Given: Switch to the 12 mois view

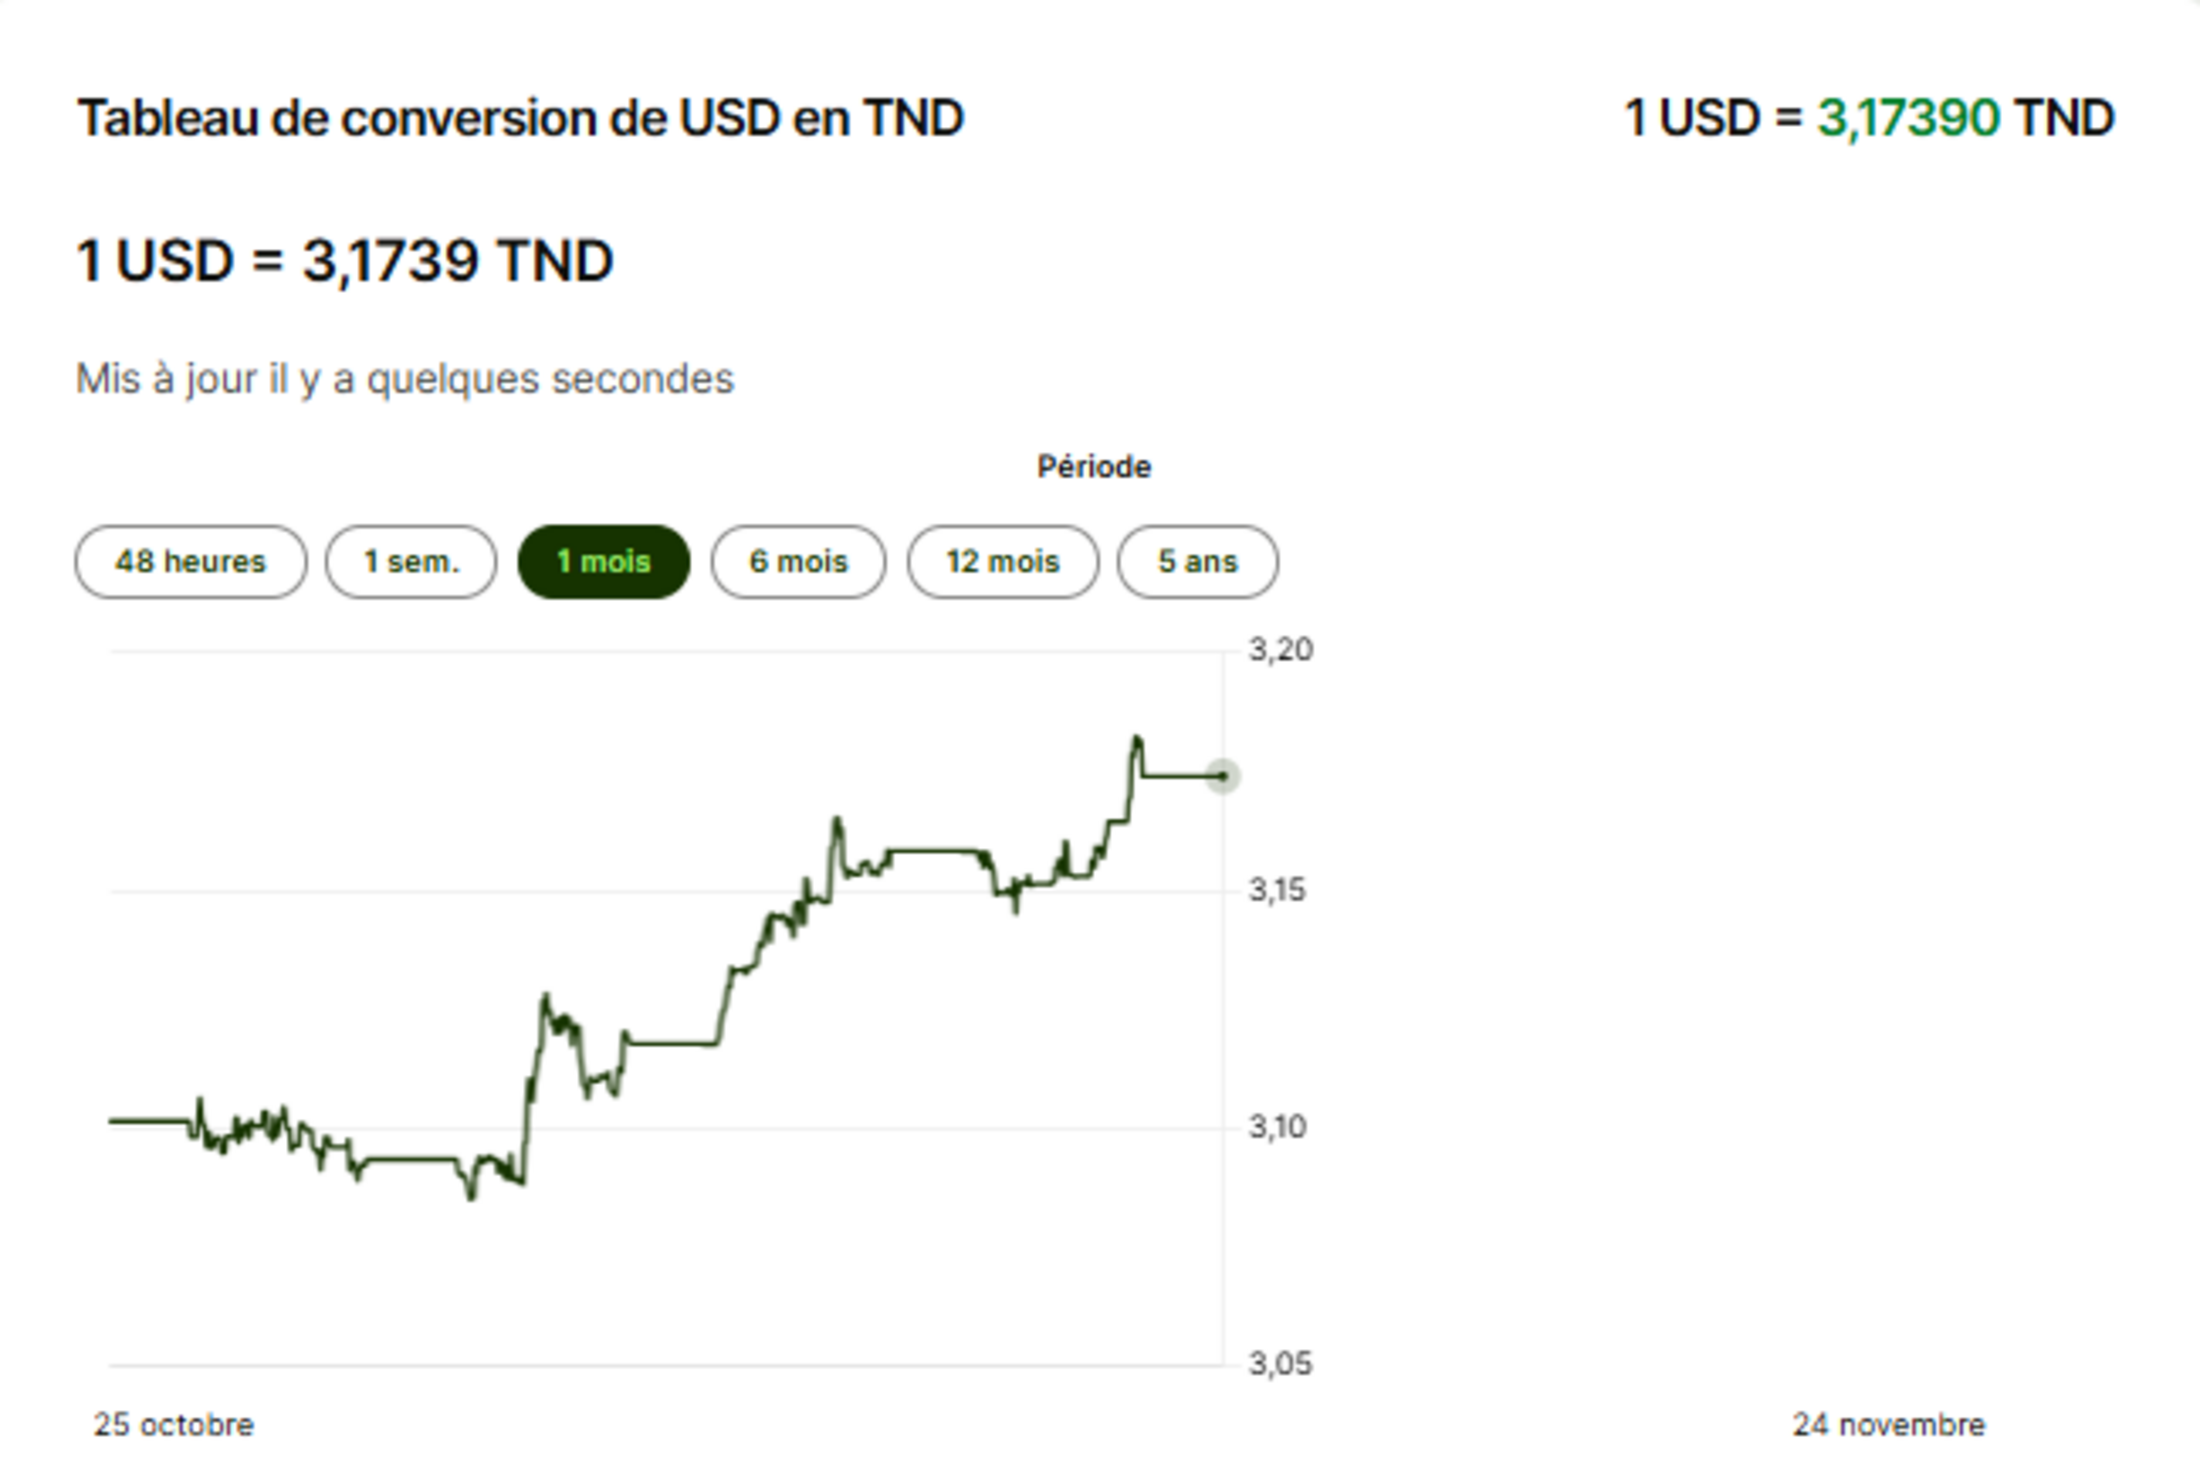Looking at the screenshot, I should coord(1002,562).
